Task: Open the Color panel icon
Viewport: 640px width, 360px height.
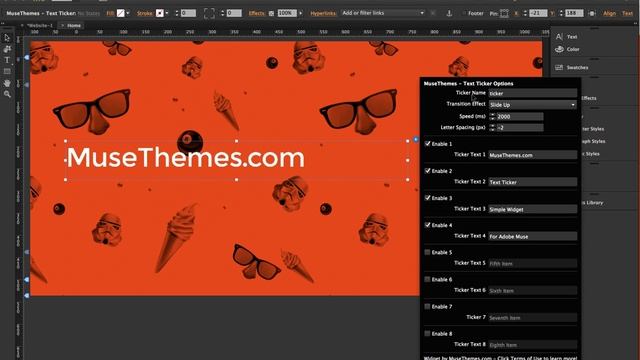Action: (x=559, y=49)
